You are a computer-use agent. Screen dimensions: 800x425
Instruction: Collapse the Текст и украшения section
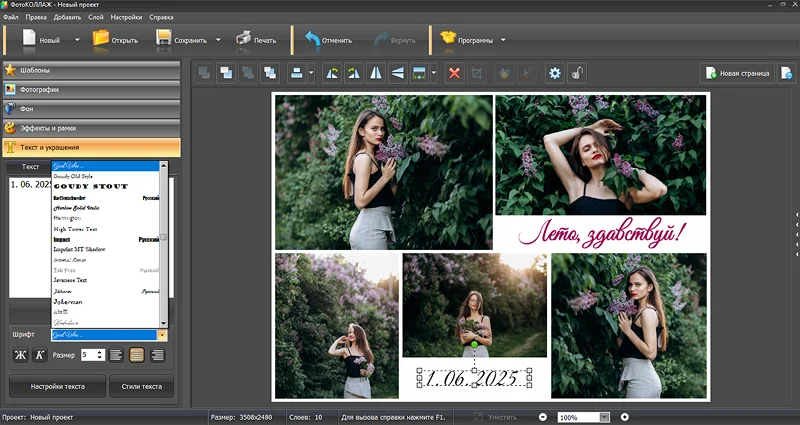tap(91, 147)
